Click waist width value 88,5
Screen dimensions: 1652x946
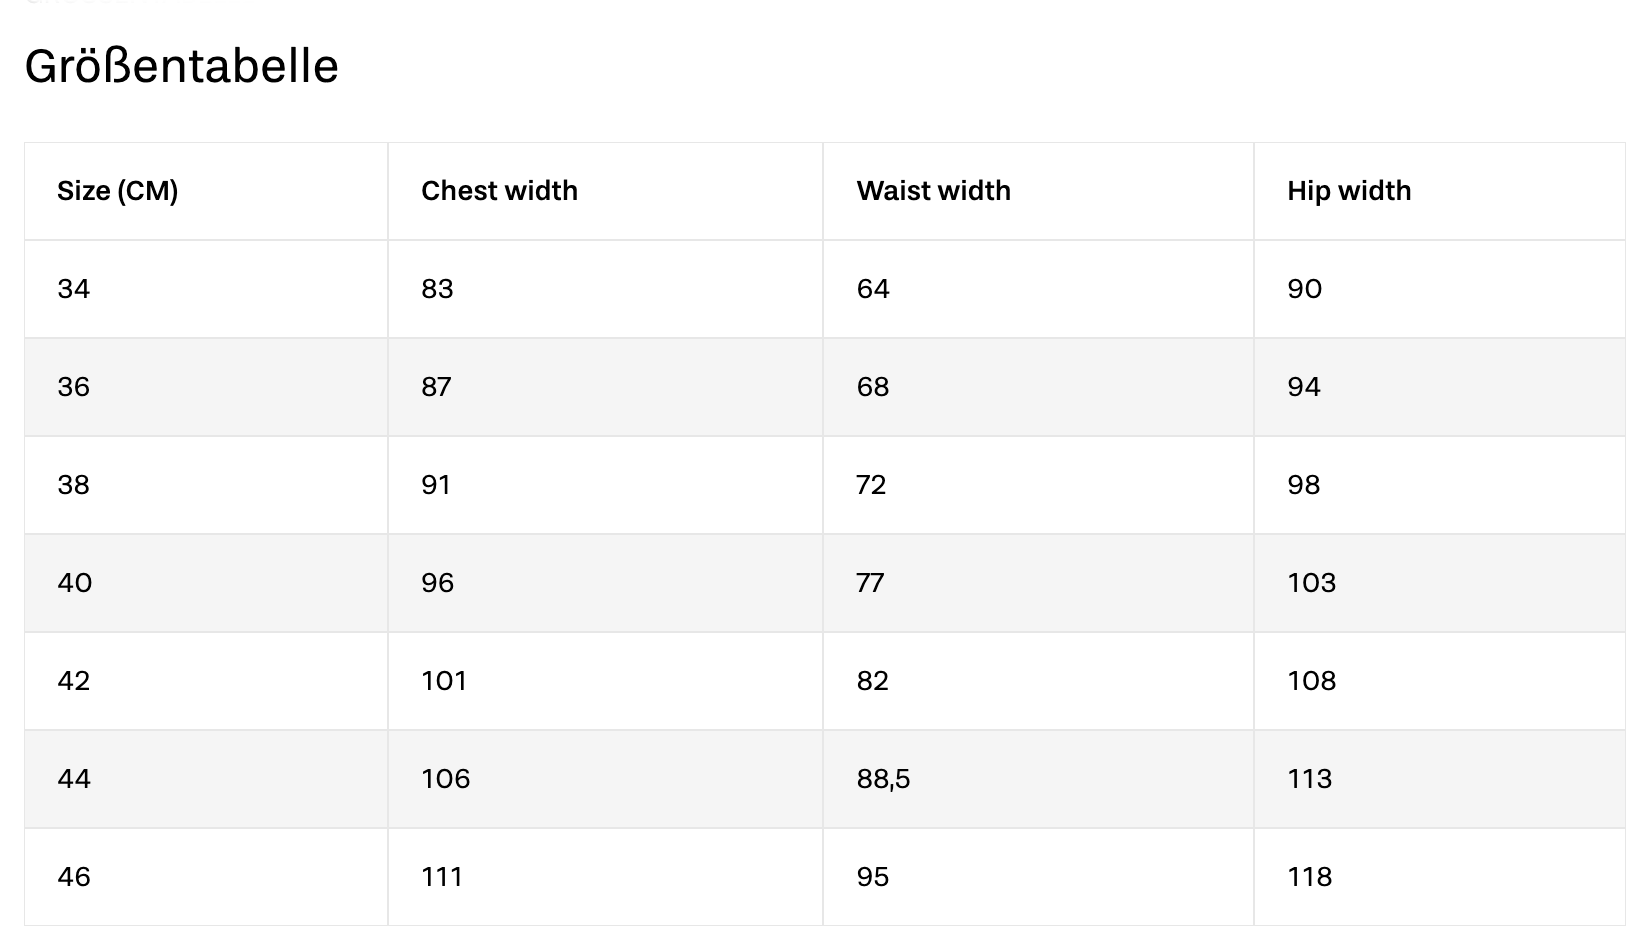[883, 779]
